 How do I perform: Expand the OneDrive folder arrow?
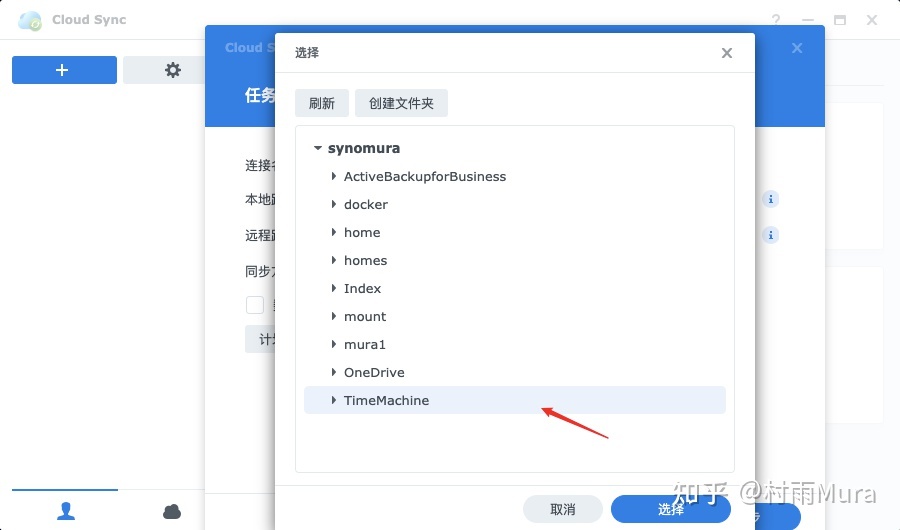point(333,372)
